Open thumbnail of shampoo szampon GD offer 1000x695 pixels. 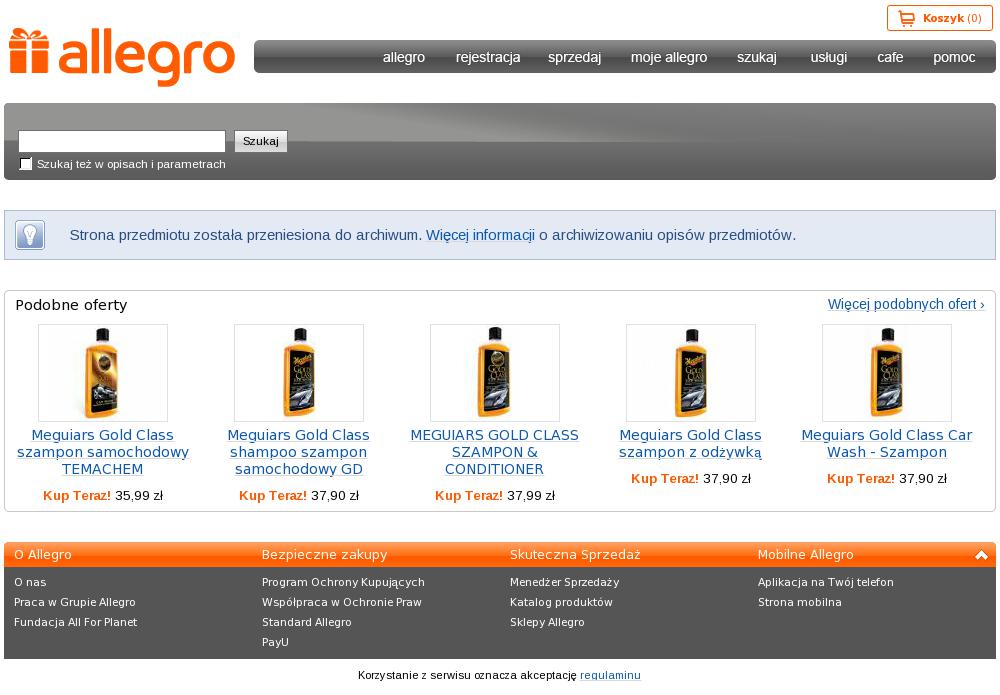tap(298, 373)
